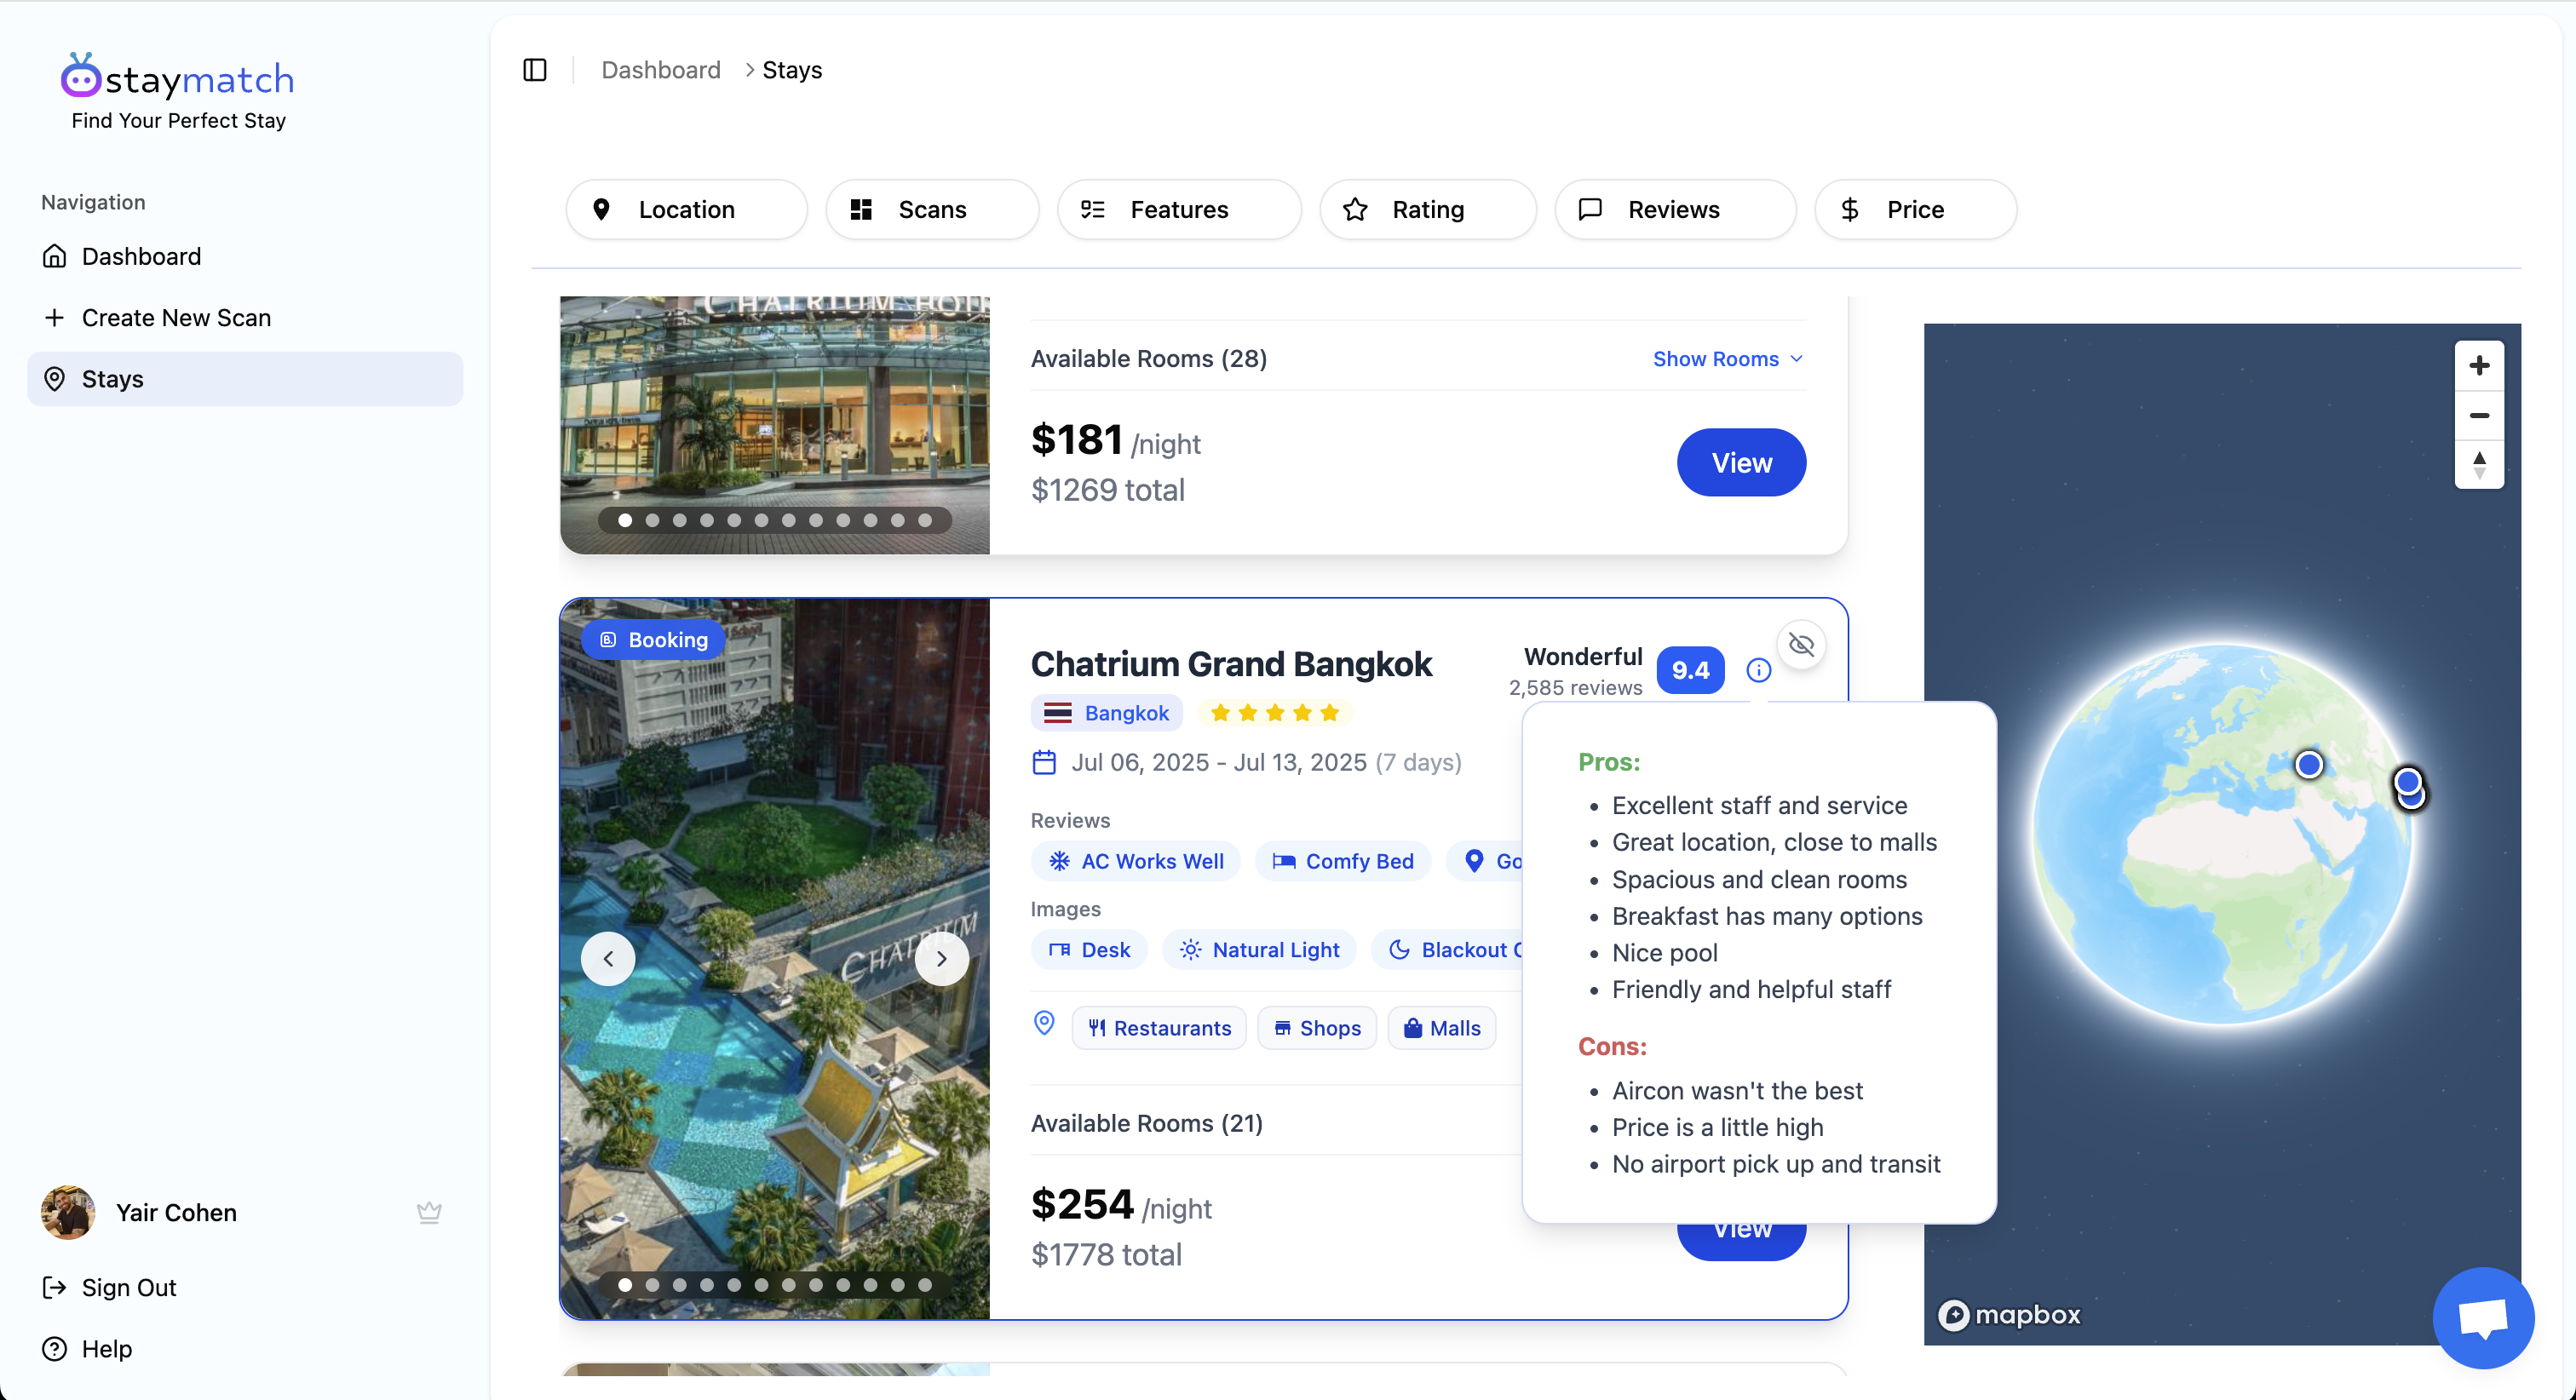Open Stays in the navigation sidebar
Image resolution: width=2576 pixels, height=1400 pixels.
[x=245, y=379]
